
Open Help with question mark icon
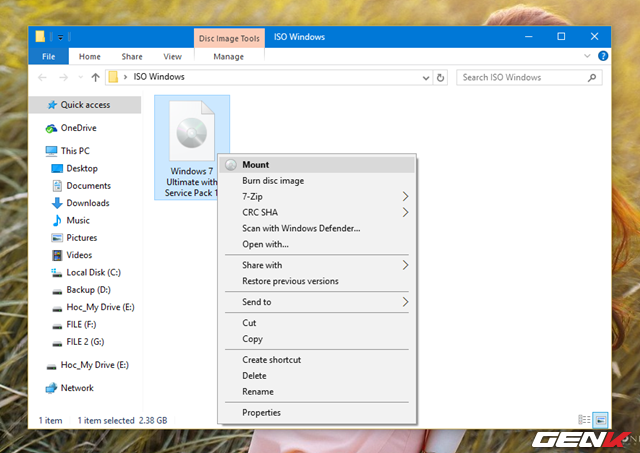coord(603,56)
